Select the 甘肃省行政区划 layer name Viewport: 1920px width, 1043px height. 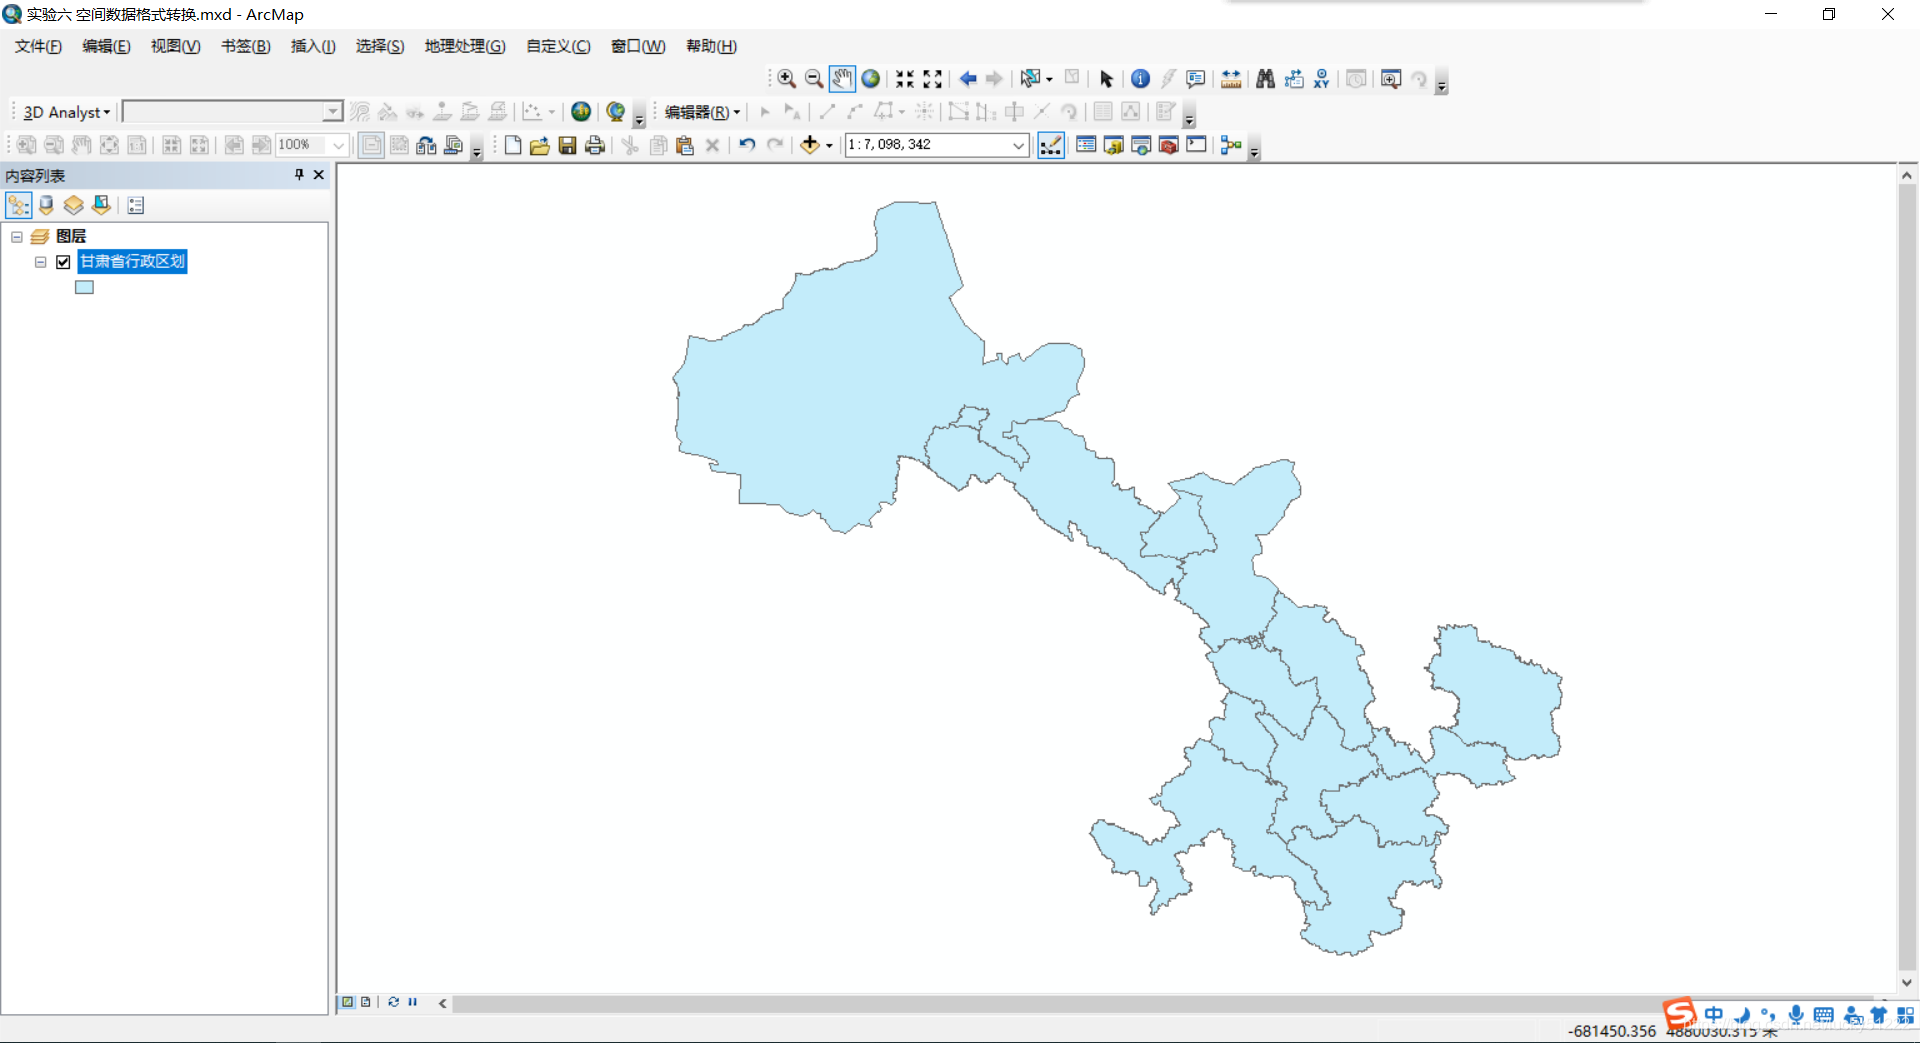point(132,262)
